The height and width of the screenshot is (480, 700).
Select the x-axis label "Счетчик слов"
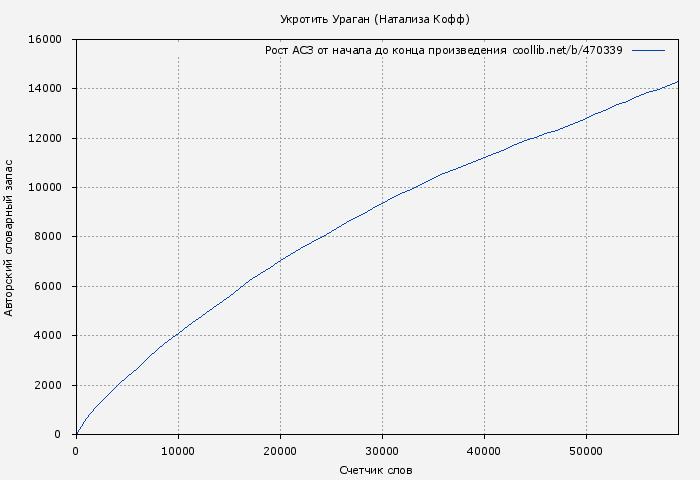click(376, 470)
